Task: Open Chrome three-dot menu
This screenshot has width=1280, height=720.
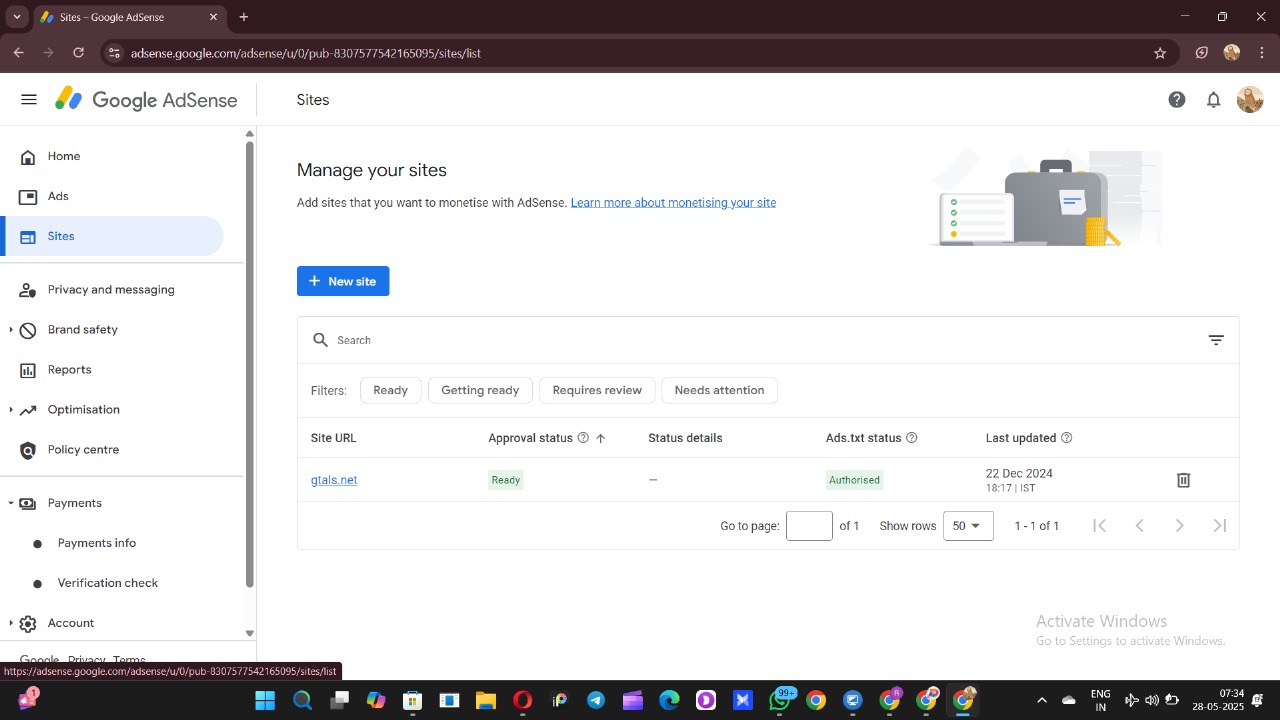Action: tap(1262, 53)
